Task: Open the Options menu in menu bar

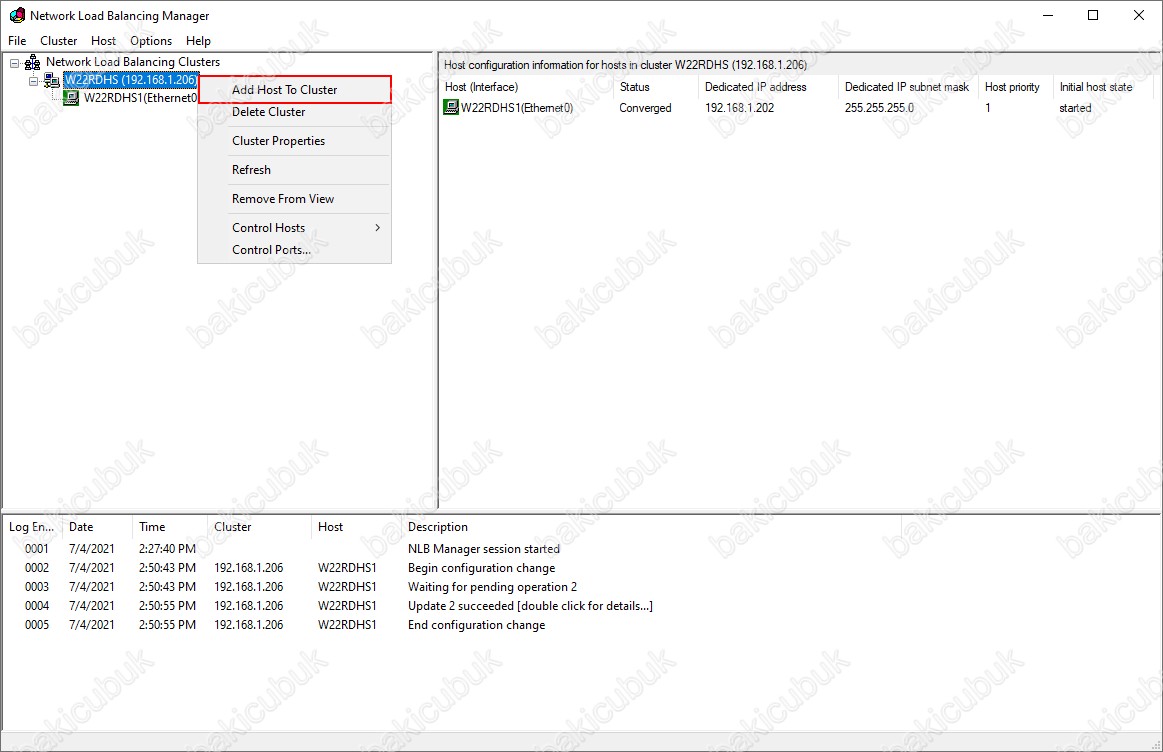Action: 151,41
